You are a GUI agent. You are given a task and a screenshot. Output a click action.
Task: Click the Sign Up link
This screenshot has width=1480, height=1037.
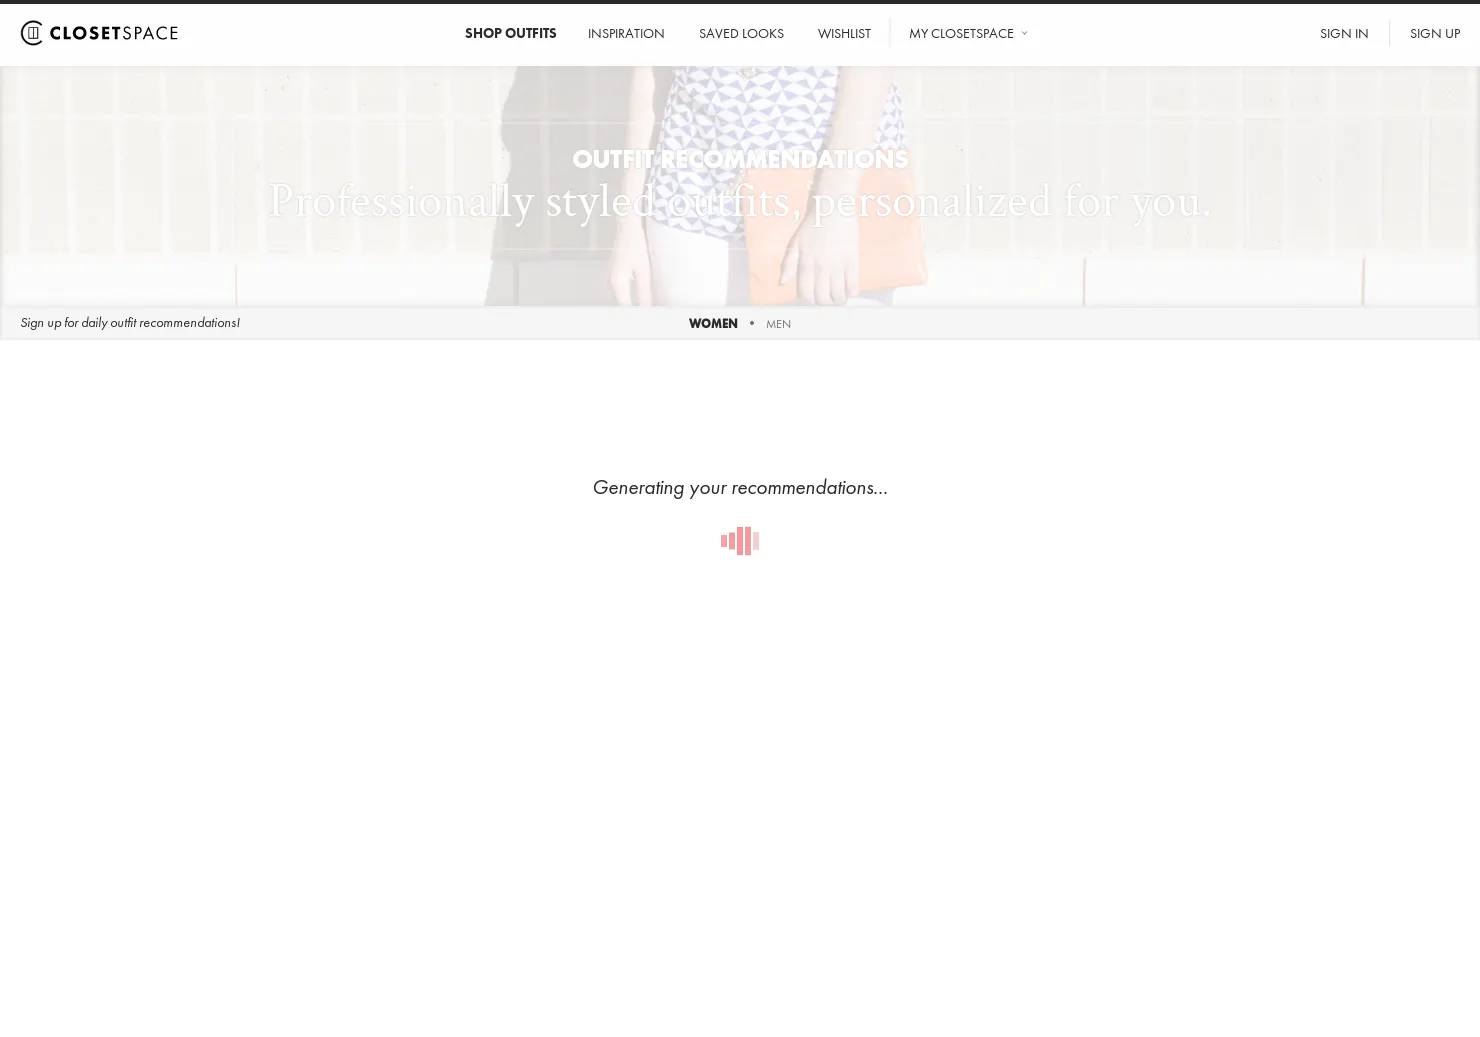click(1435, 33)
